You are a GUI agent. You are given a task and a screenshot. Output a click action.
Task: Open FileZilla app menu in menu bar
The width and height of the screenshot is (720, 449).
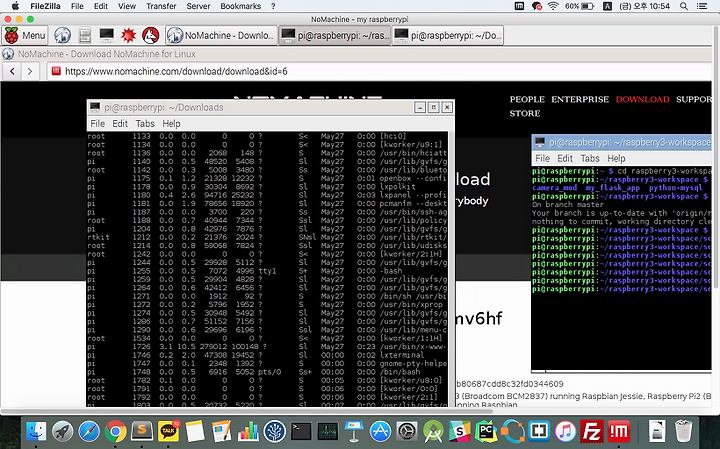(x=45, y=6)
